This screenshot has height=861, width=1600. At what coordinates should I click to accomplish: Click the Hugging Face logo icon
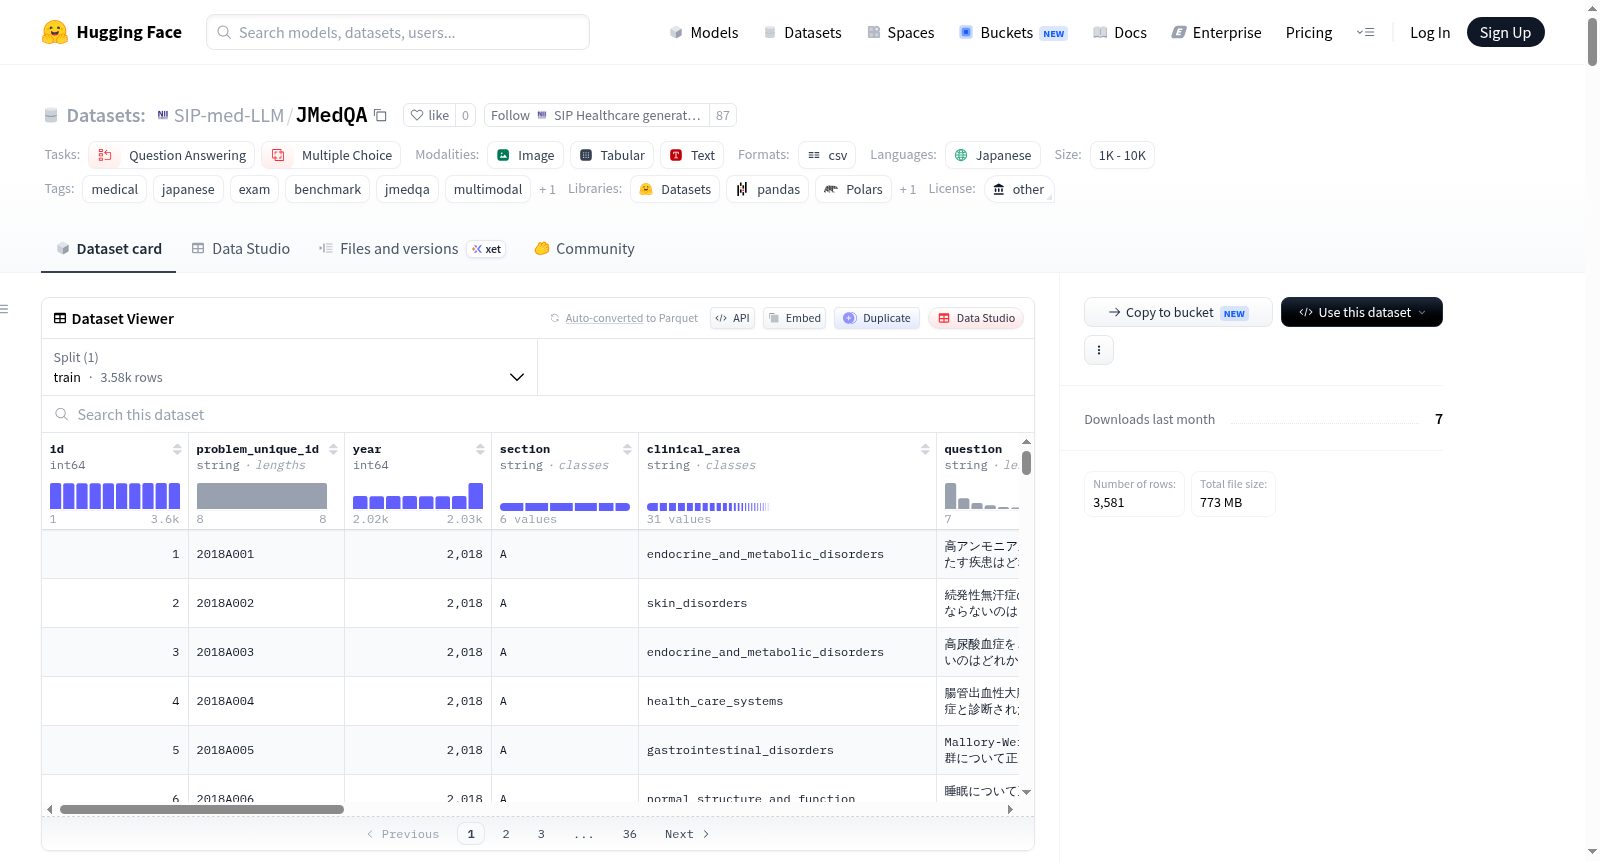click(x=55, y=32)
